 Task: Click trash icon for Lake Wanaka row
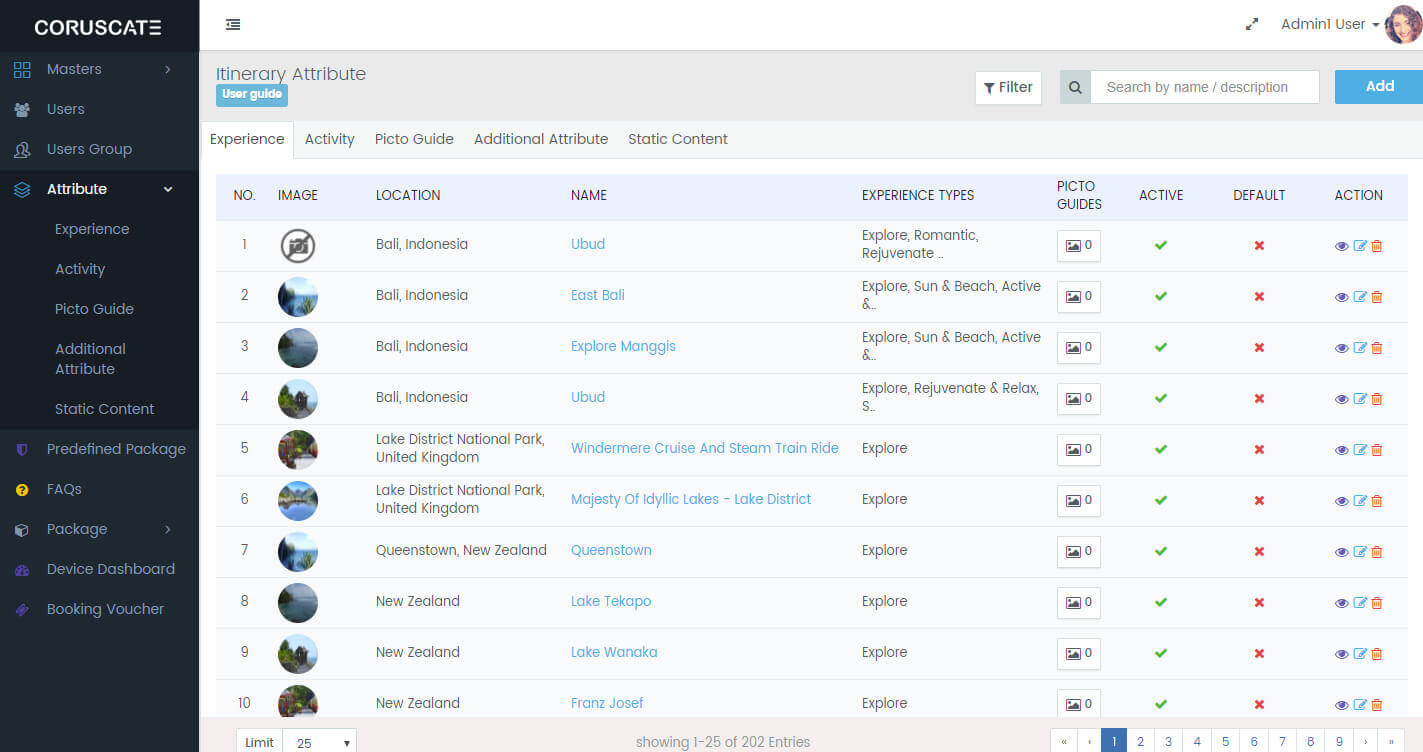tap(1377, 654)
